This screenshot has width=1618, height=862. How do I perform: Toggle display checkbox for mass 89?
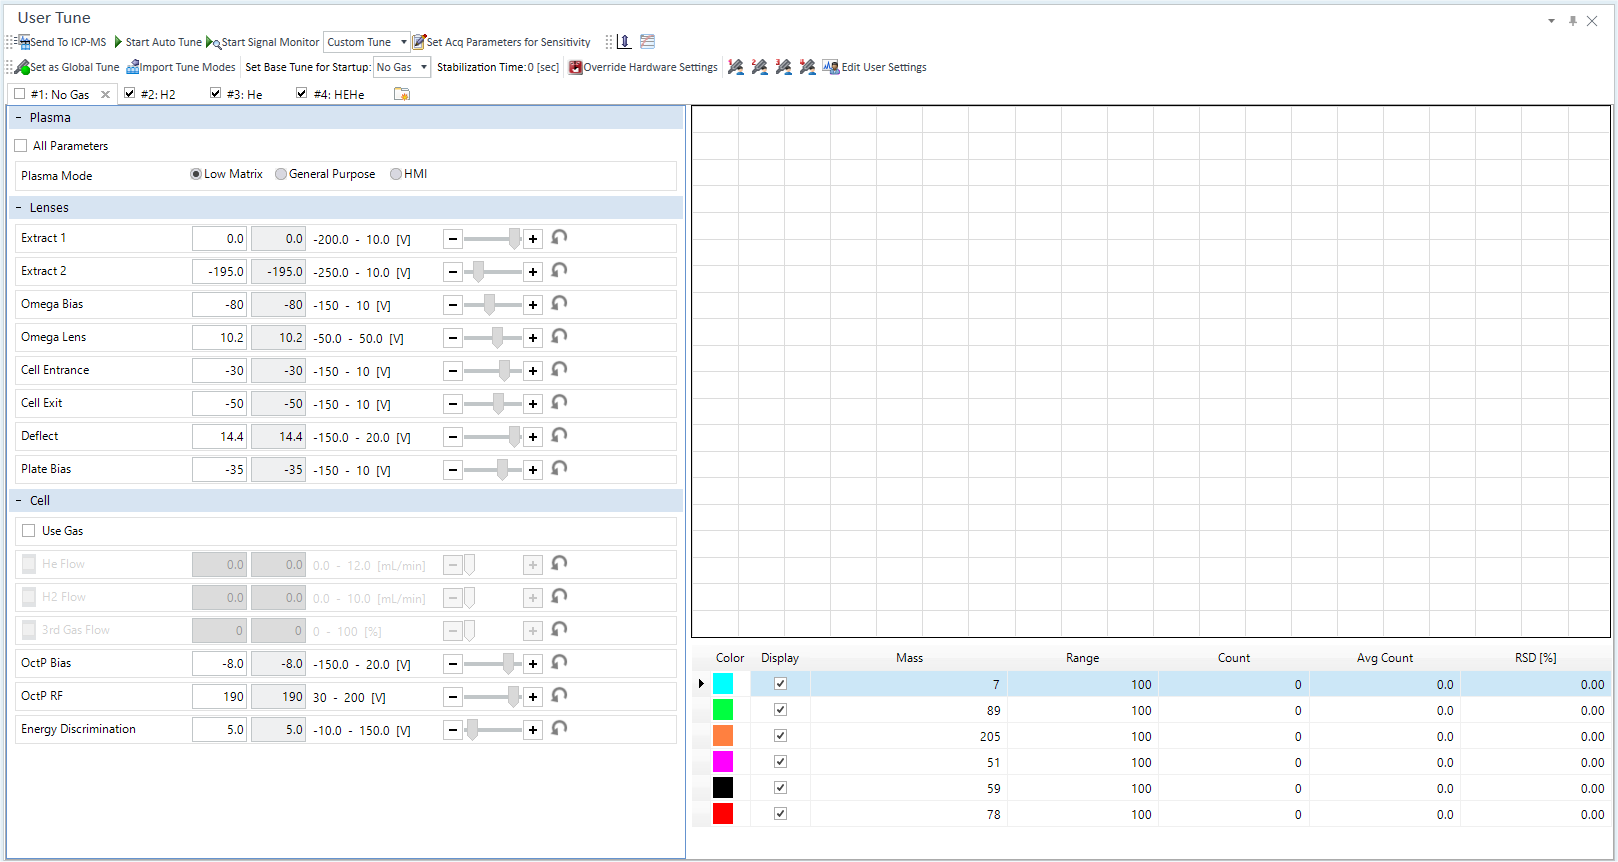(781, 710)
